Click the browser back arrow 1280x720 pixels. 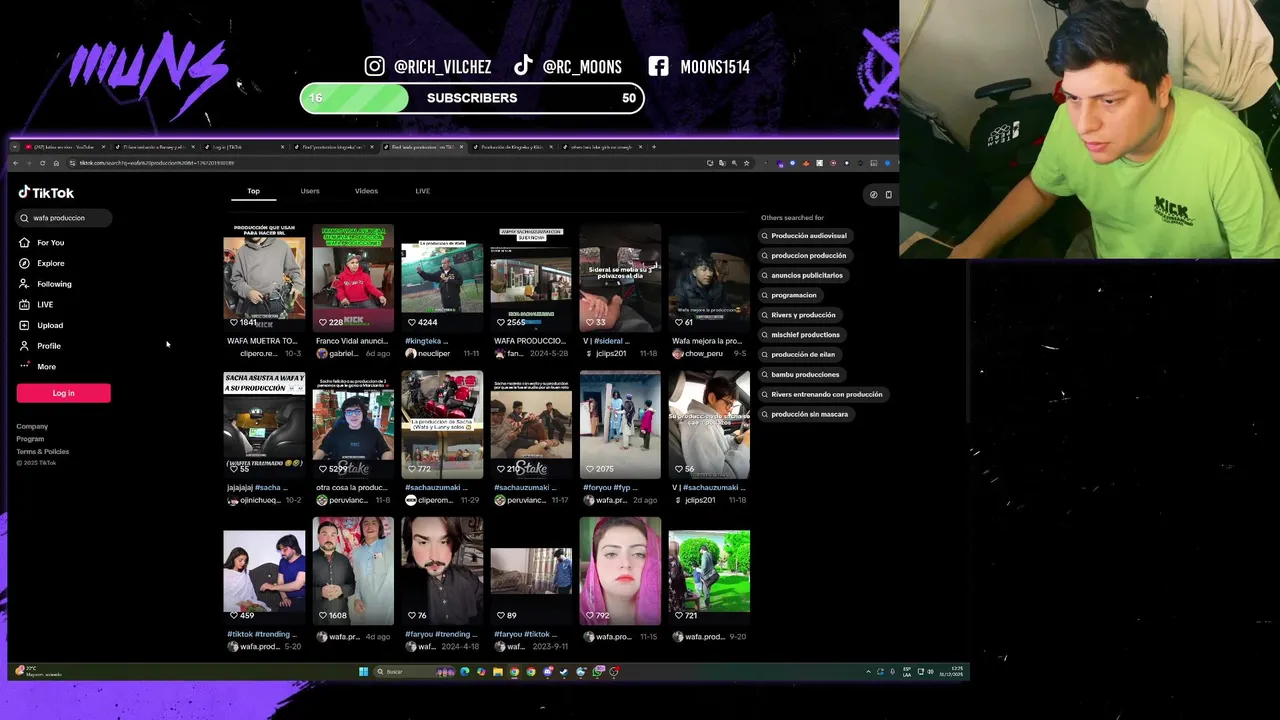pos(15,162)
